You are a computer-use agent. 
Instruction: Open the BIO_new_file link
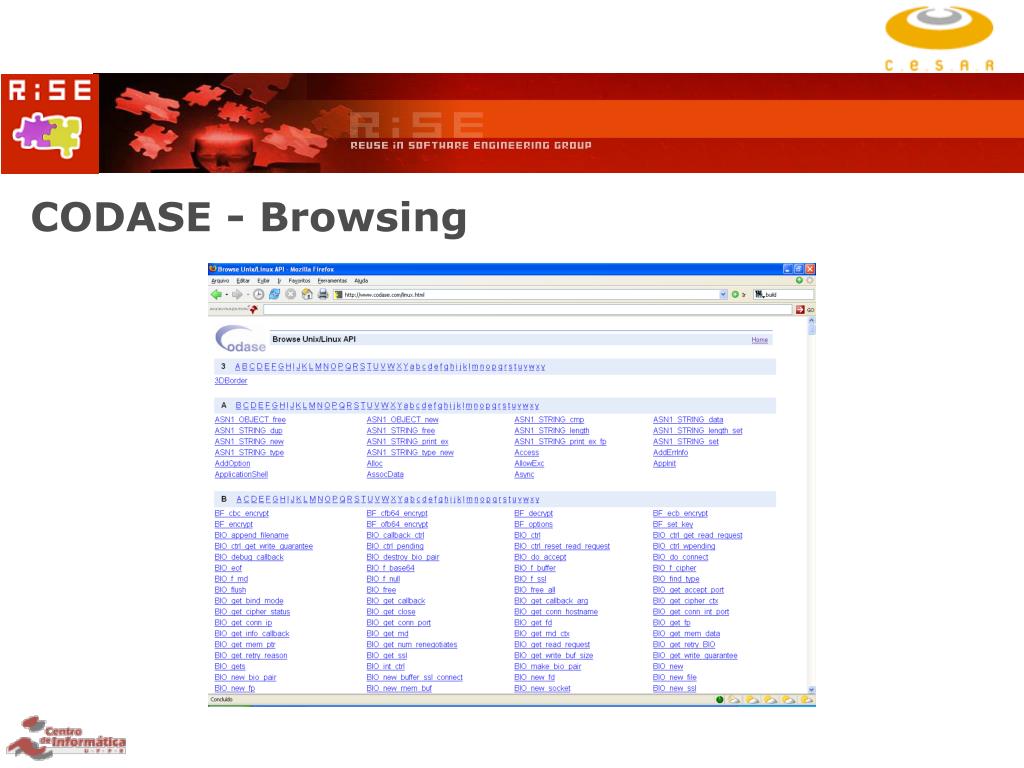pyautogui.click(x=675, y=678)
